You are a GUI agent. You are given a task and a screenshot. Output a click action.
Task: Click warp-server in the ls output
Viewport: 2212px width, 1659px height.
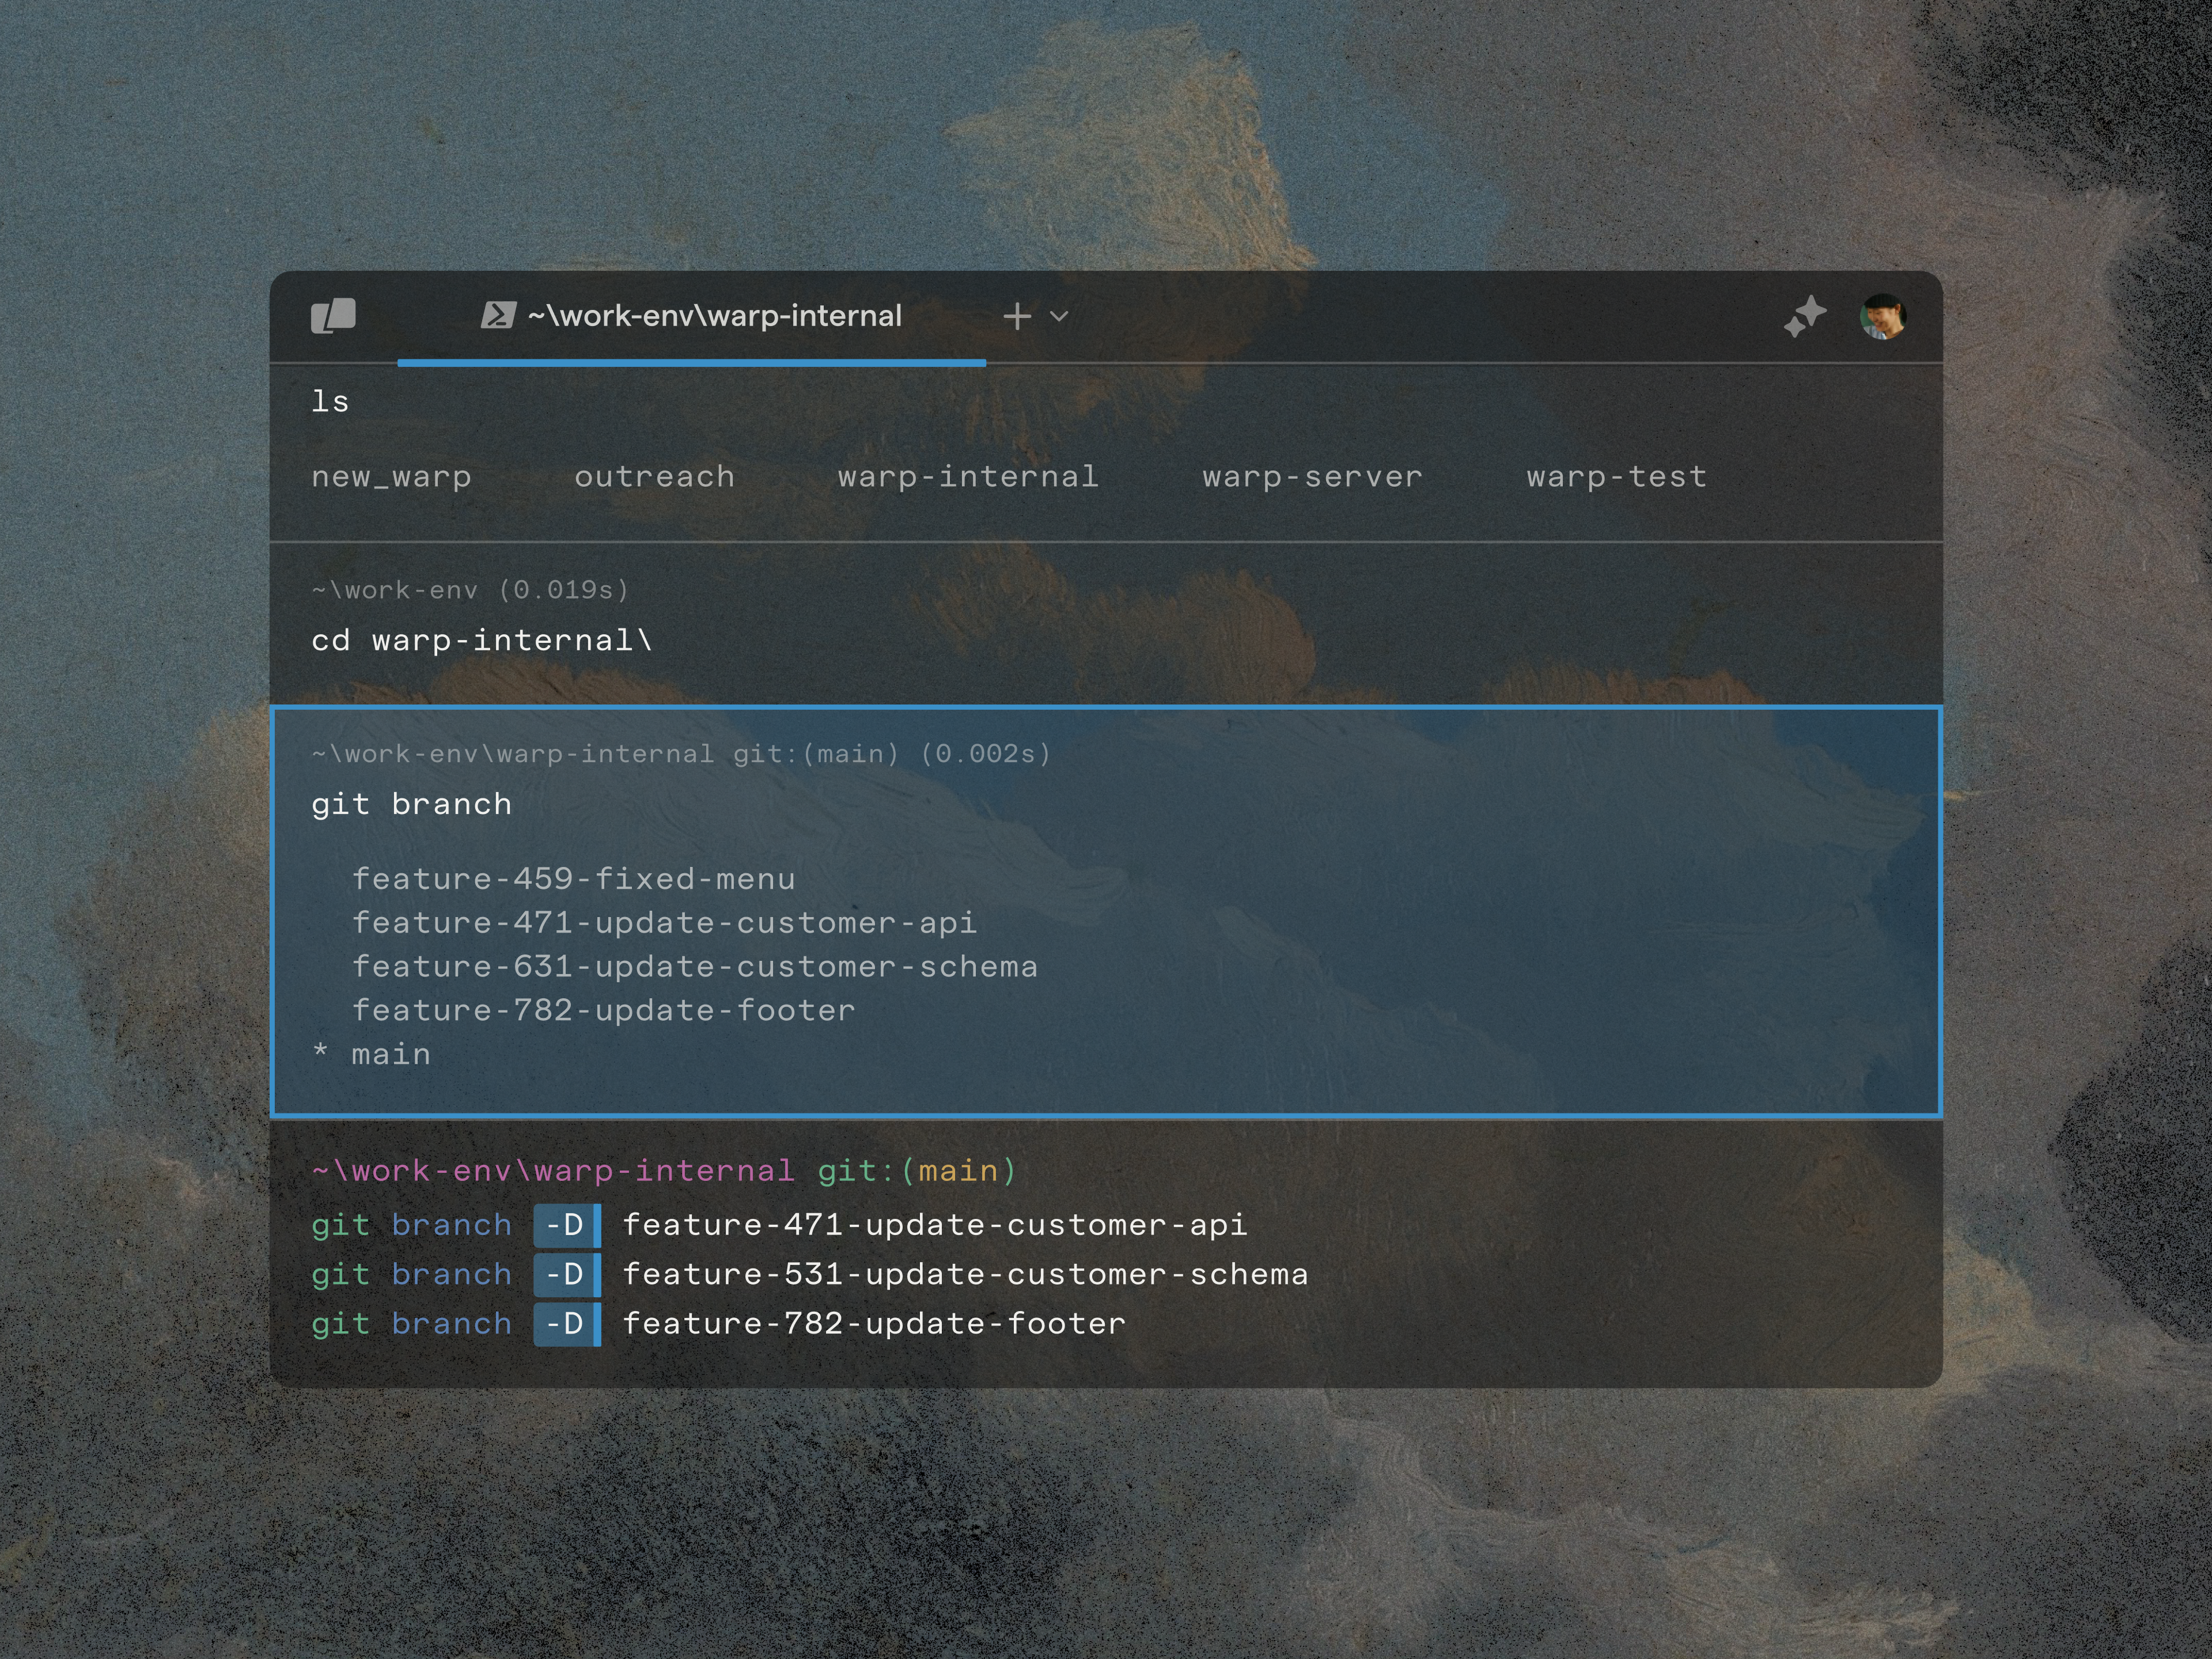click(x=1312, y=477)
